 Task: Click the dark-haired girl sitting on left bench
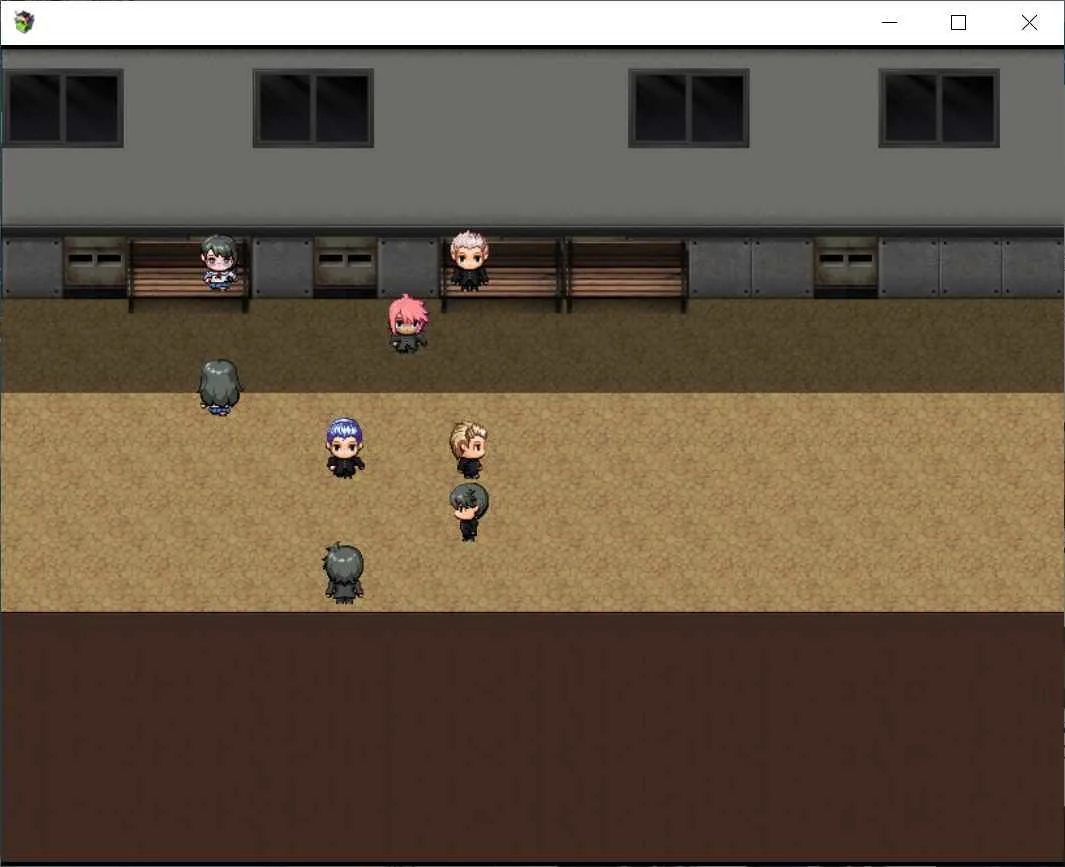(219, 262)
